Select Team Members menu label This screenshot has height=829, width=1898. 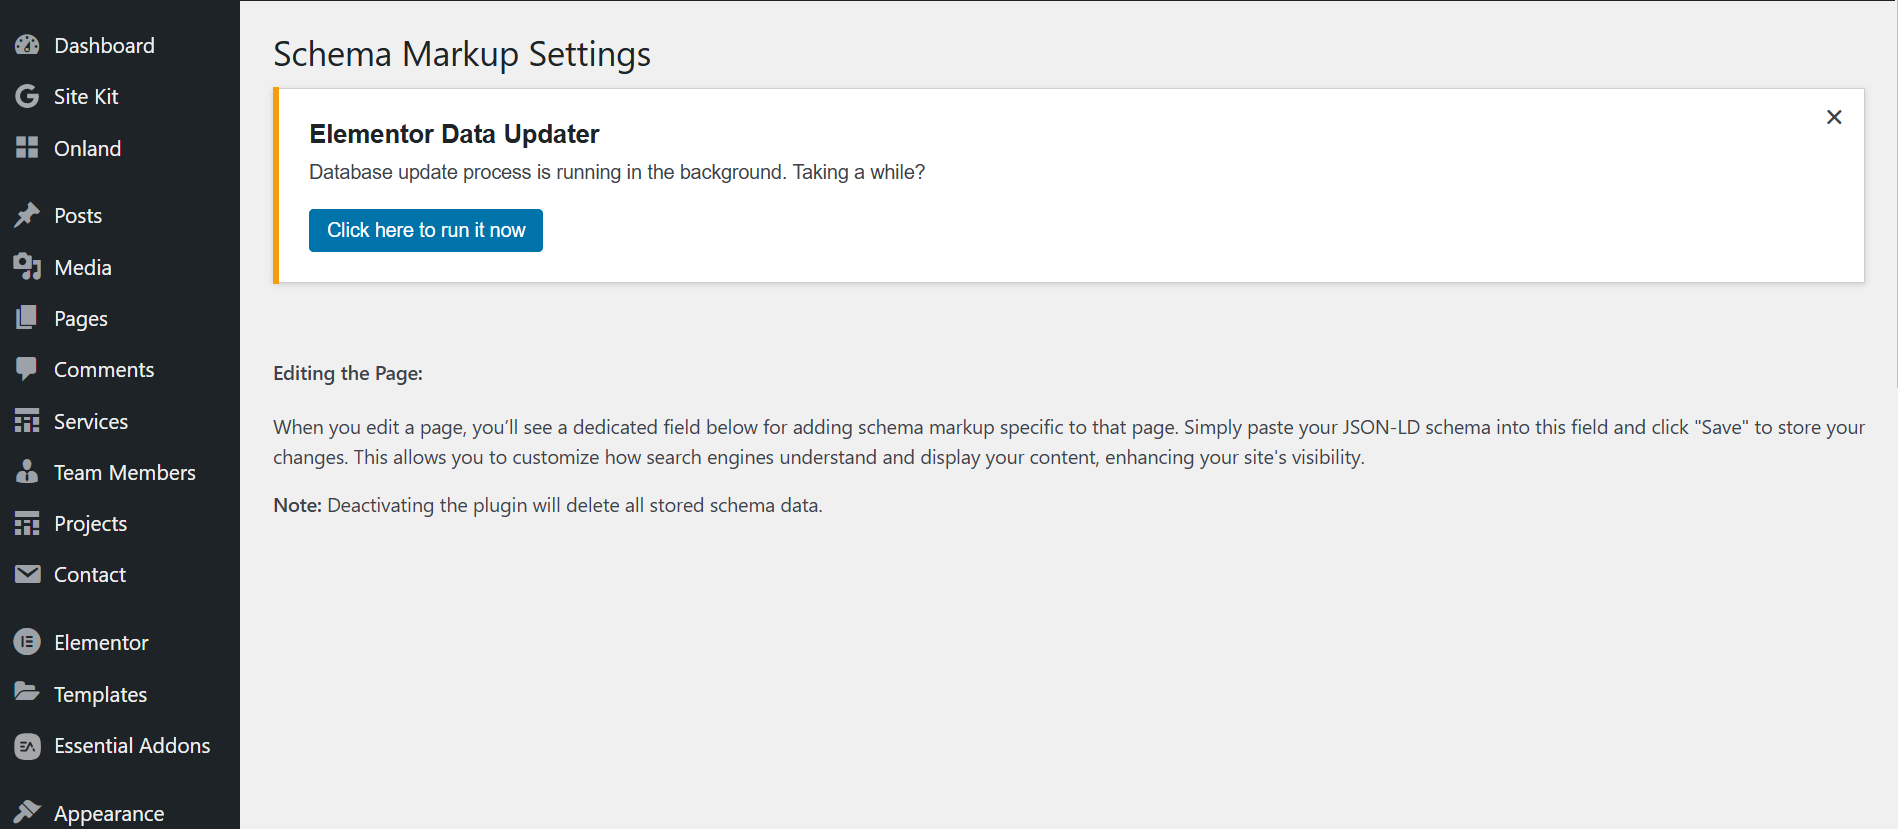click(x=125, y=472)
